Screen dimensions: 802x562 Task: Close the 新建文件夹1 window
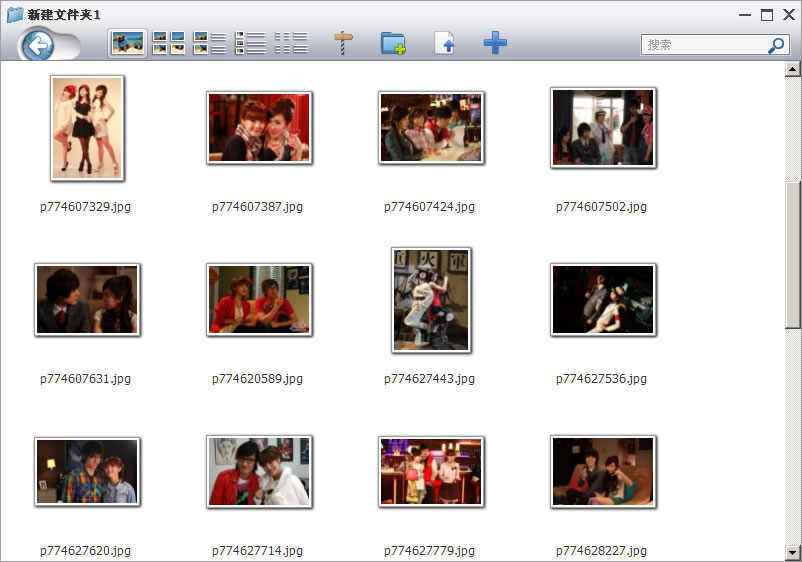pos(789,15)
